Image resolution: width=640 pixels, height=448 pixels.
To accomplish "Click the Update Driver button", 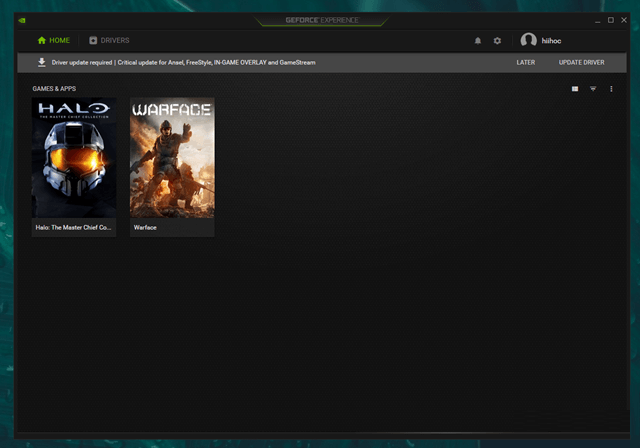I will coord(581,62).
